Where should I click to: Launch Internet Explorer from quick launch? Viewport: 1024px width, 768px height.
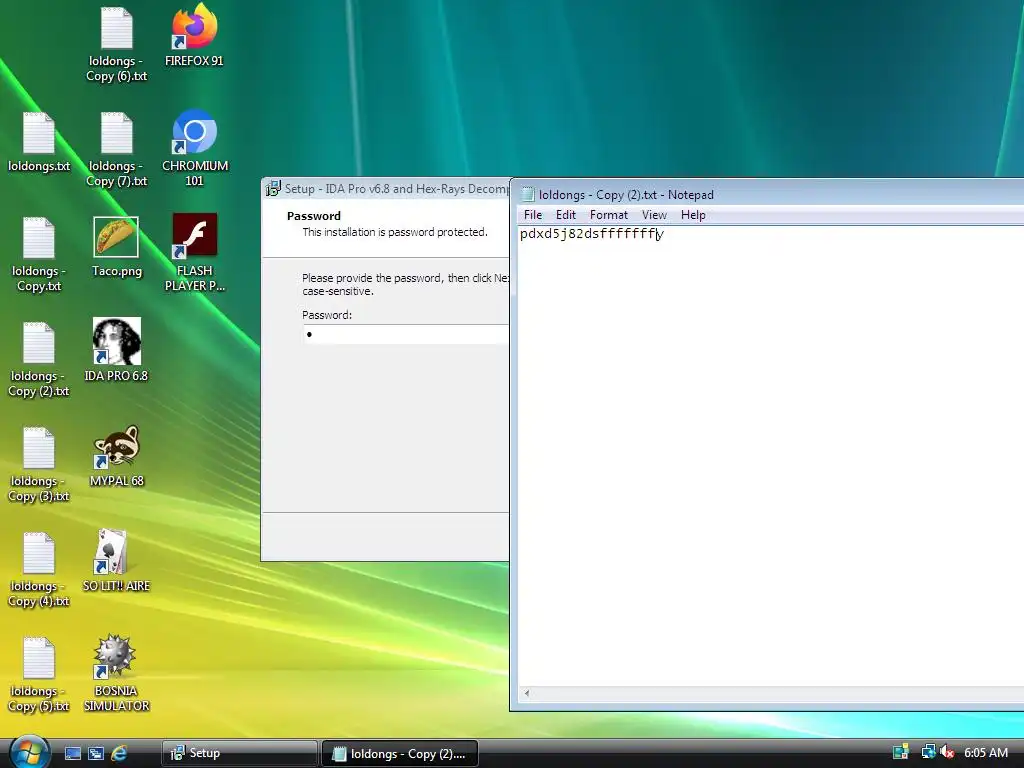[119, 753]
